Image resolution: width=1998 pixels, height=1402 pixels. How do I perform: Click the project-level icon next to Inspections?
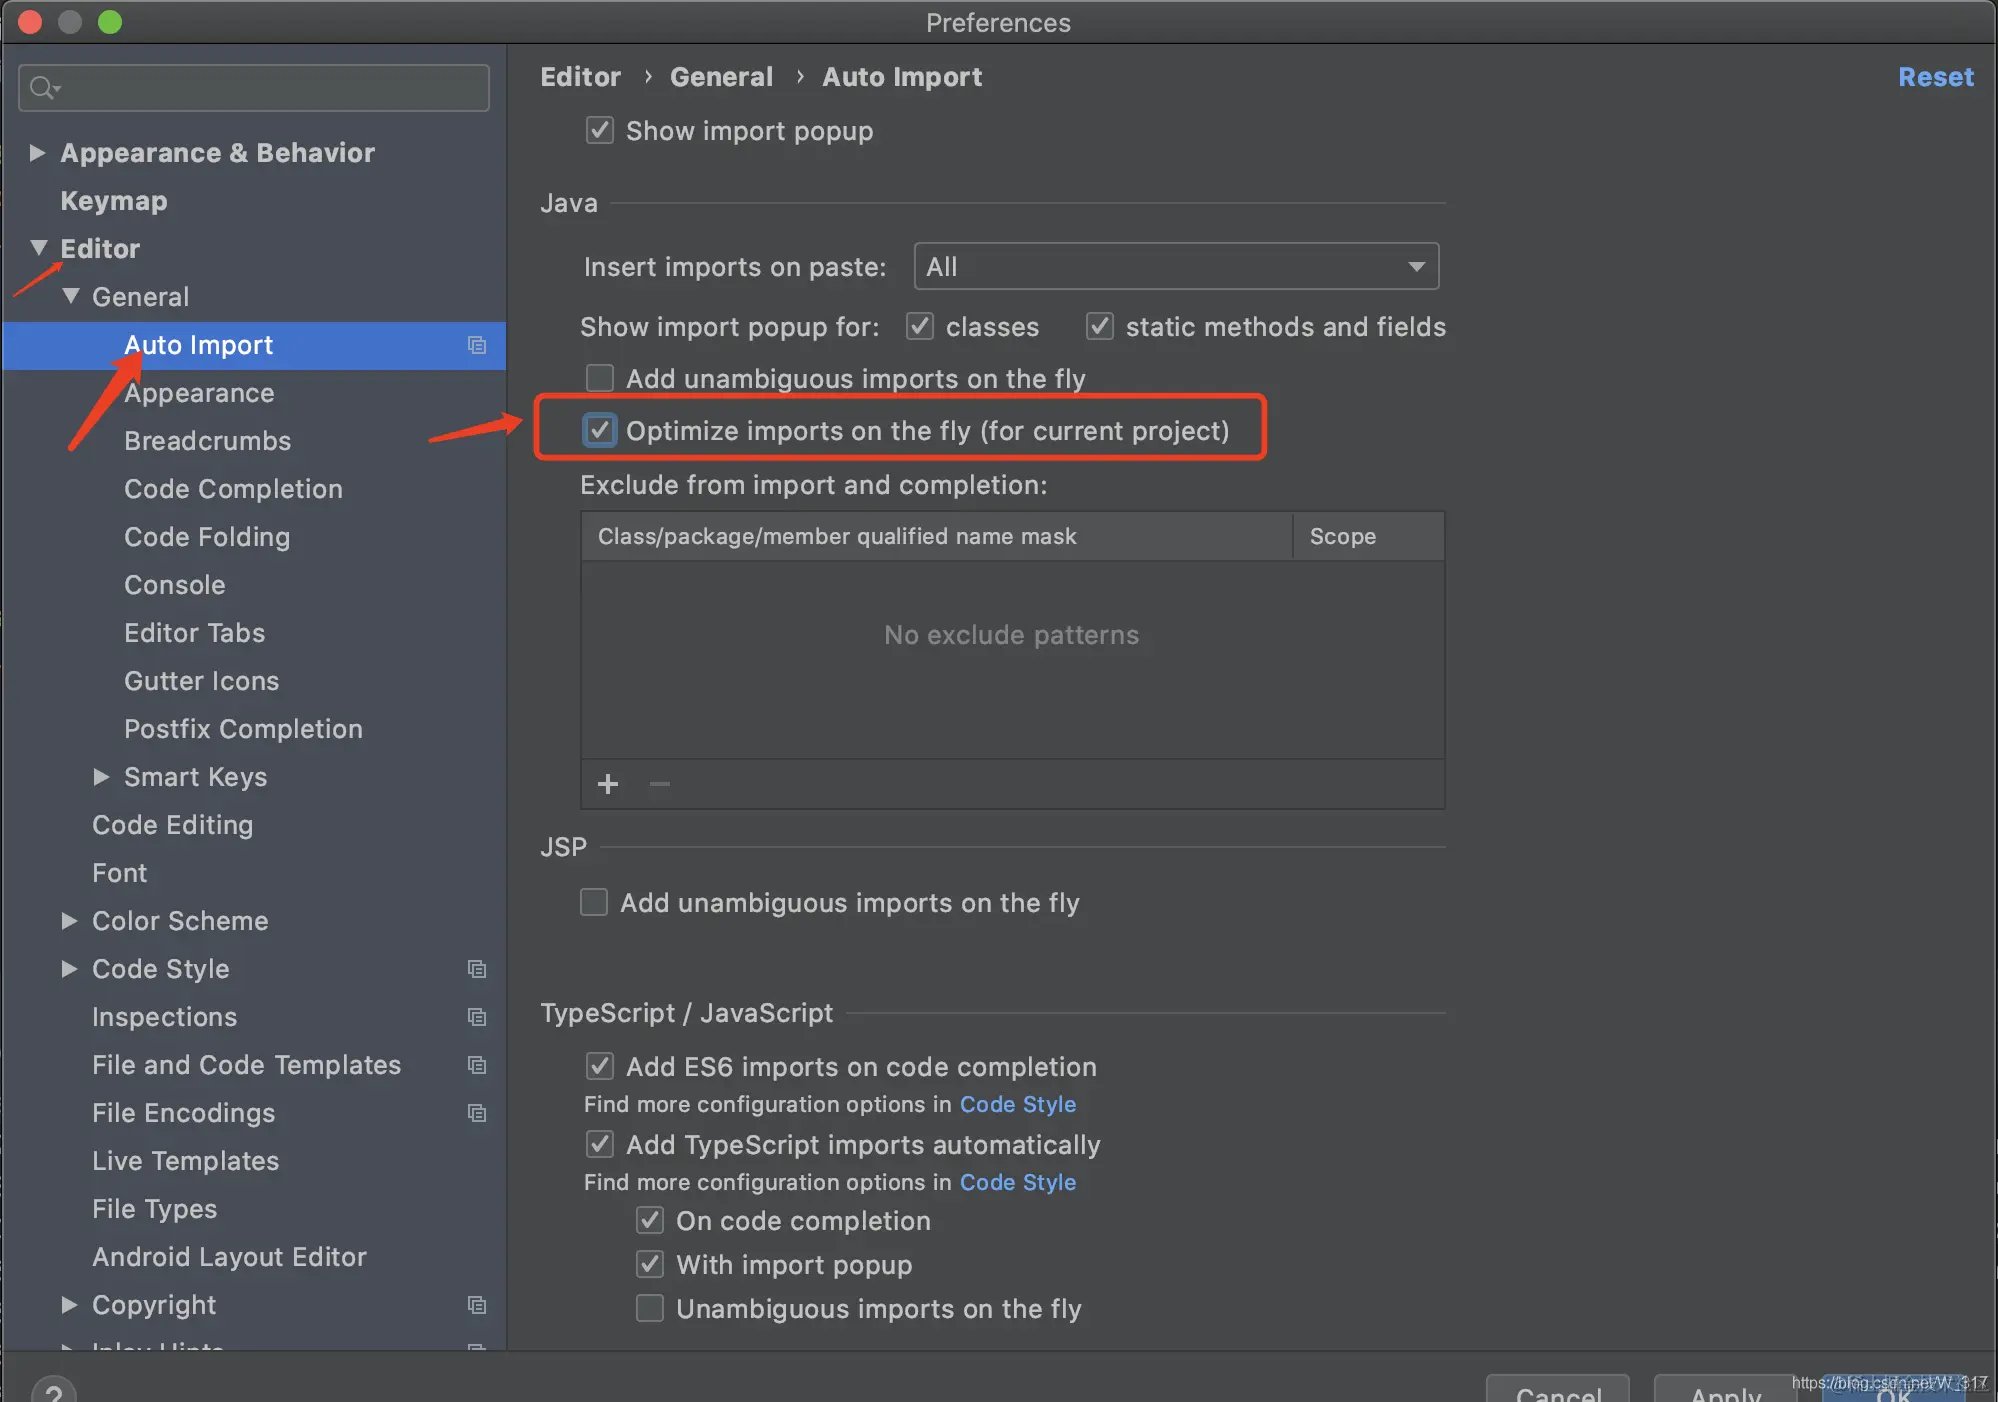point(477,1017)
